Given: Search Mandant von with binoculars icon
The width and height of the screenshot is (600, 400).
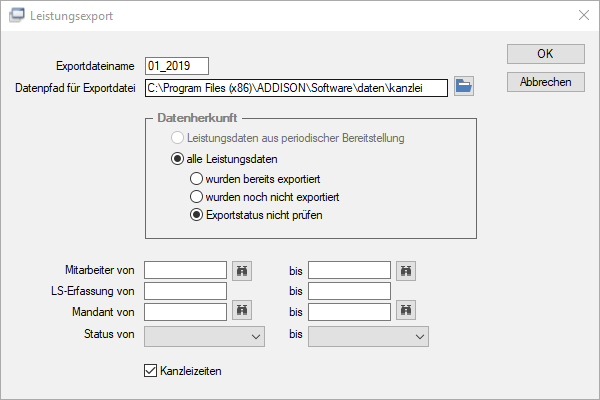Looking at the screenshot, I should [x=242, y=310].
